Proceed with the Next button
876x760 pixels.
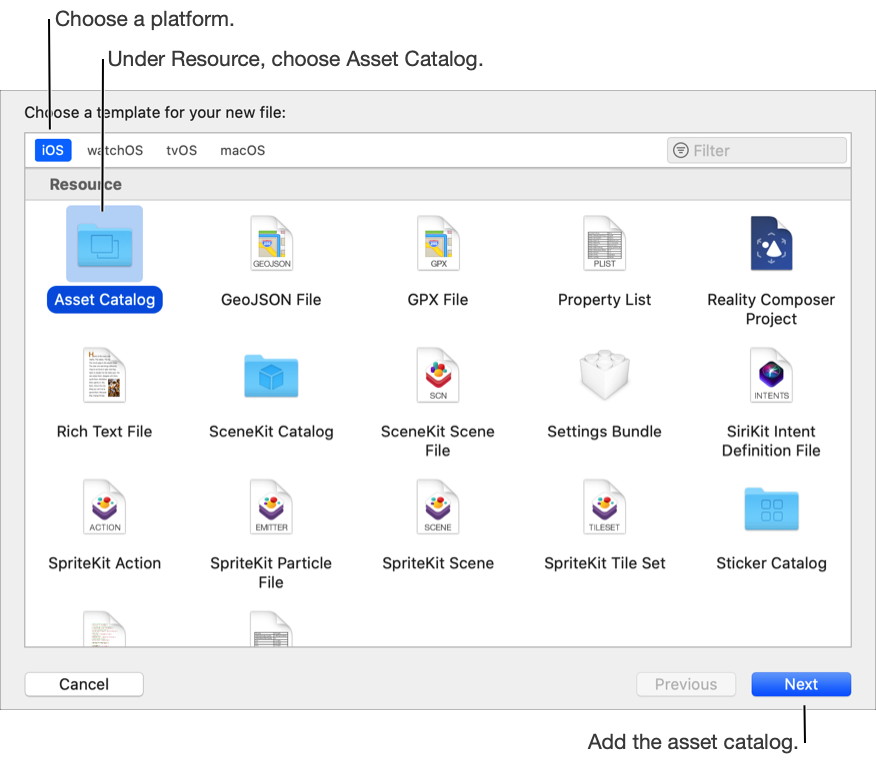tap(801, 684)
